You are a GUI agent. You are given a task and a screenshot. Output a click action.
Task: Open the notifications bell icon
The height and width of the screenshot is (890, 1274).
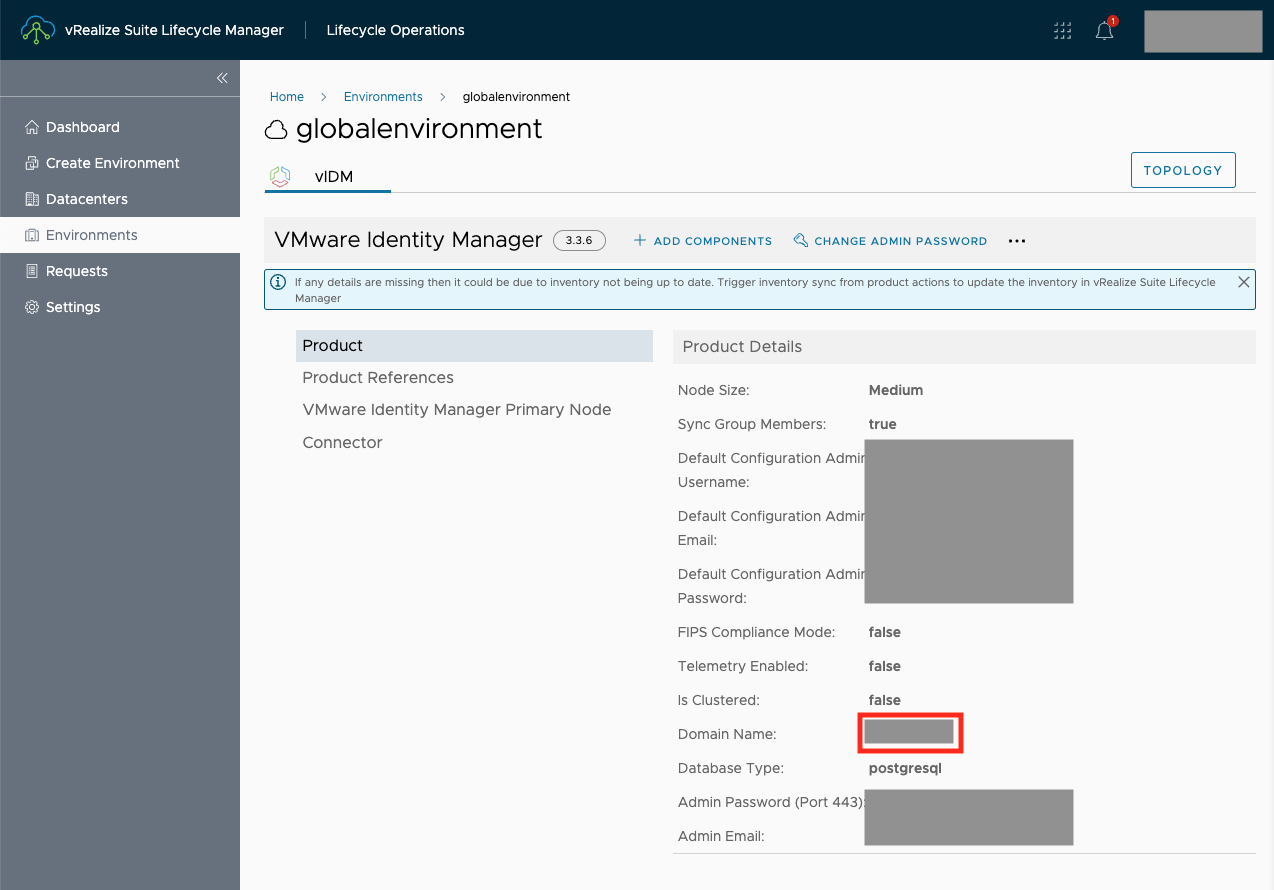tap(1104, 30)
